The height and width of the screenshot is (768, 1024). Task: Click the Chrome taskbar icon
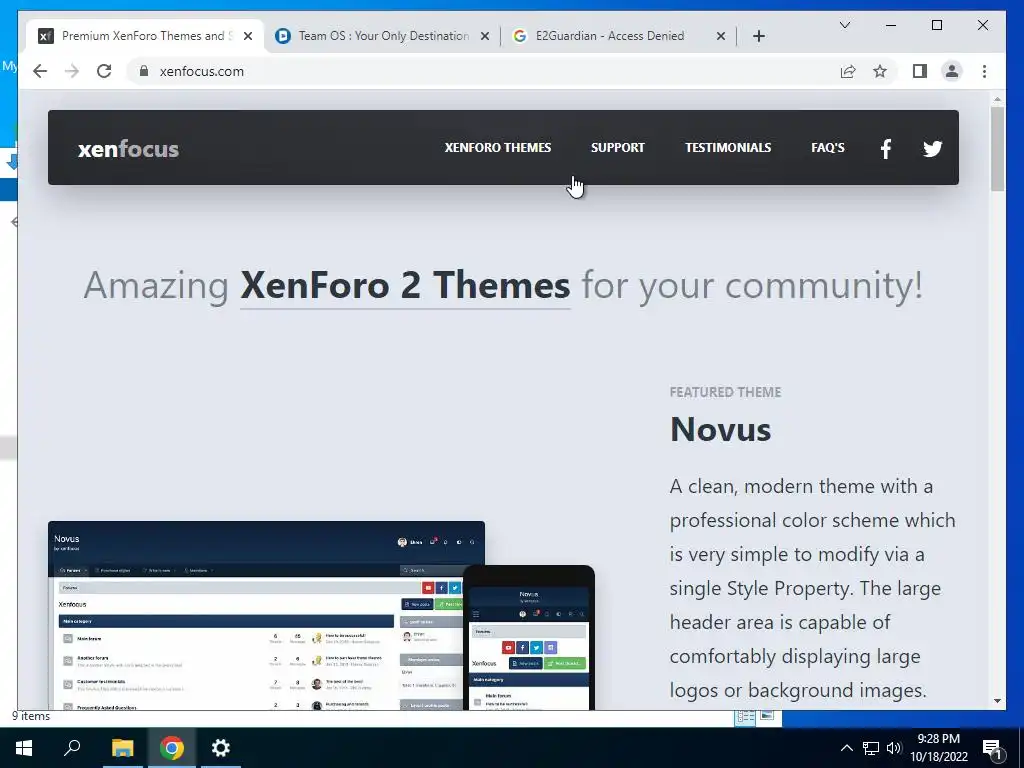tap(172, 748)
